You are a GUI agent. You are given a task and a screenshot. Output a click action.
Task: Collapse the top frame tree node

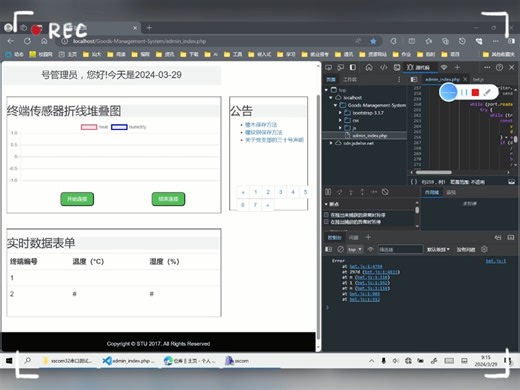[x=326, y=90]
